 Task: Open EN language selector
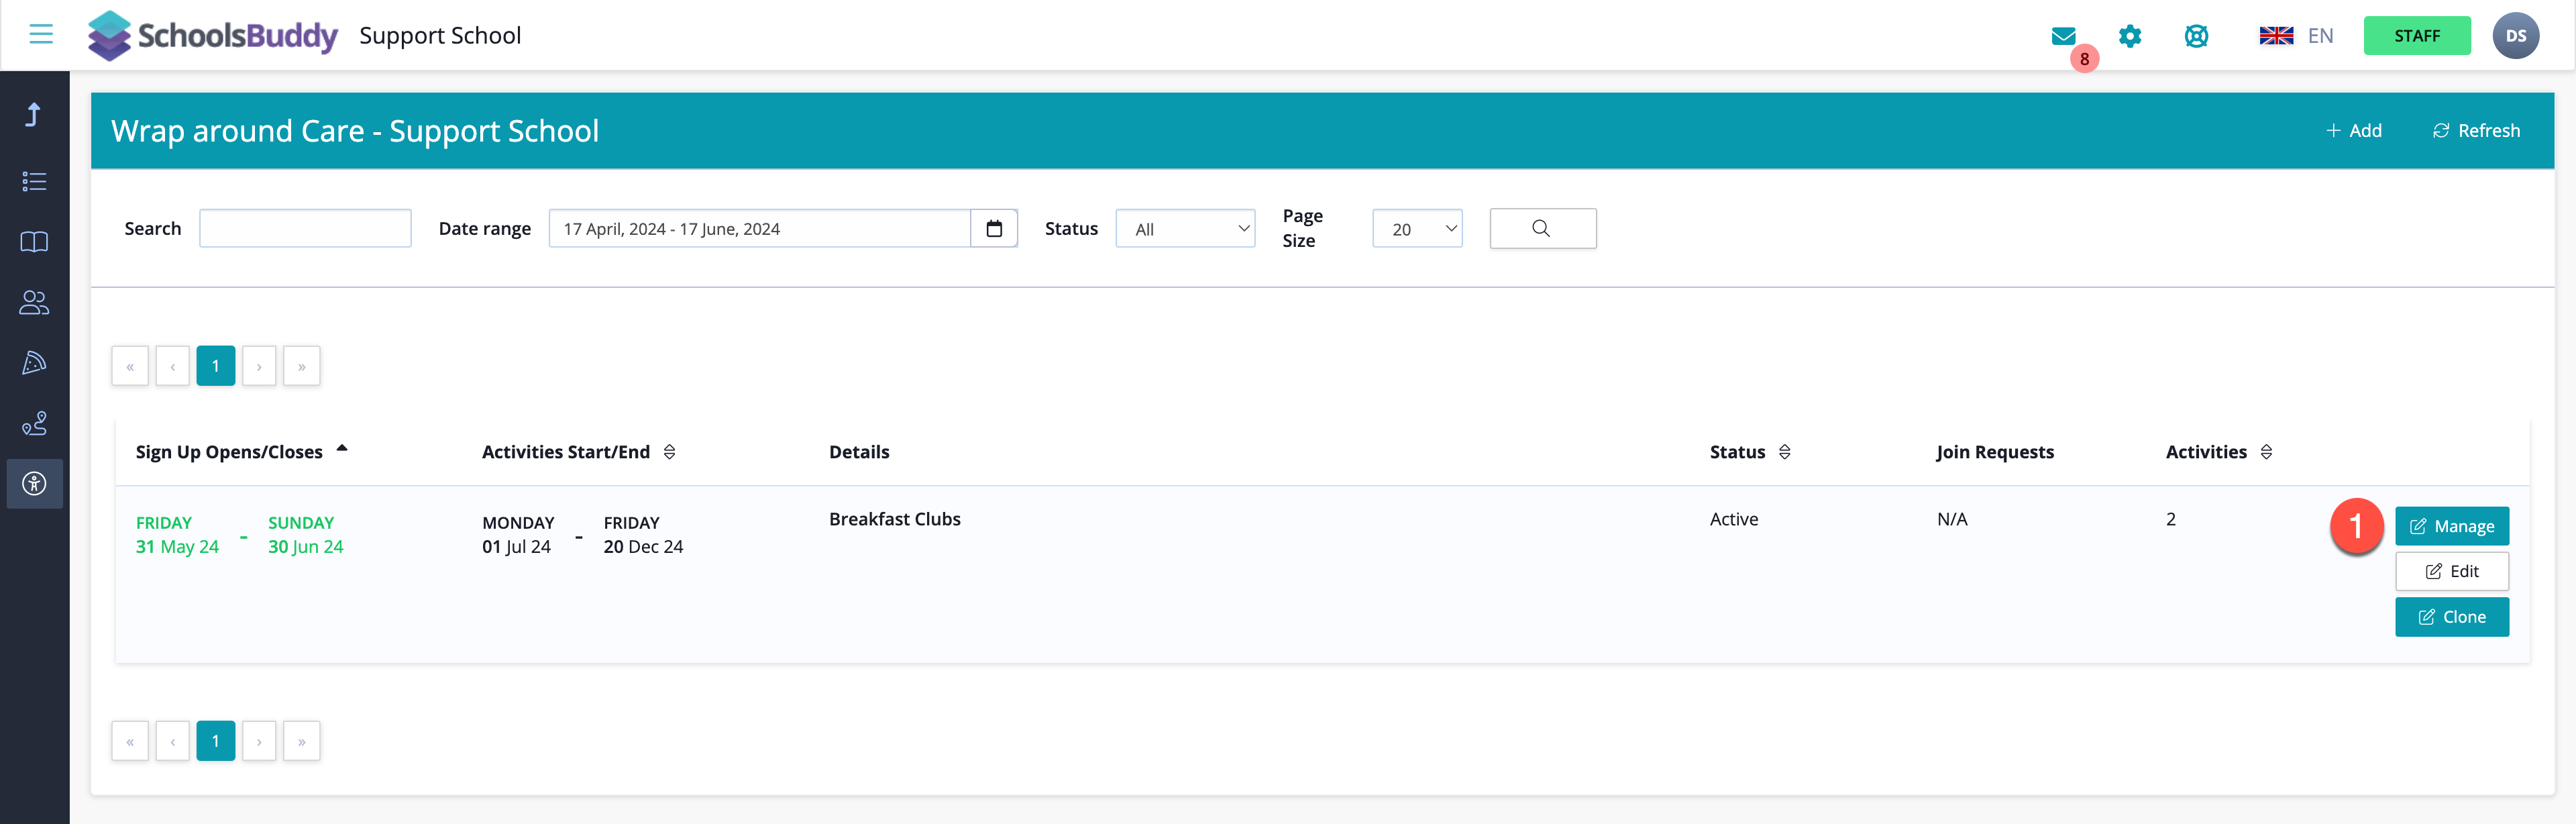2320,36
